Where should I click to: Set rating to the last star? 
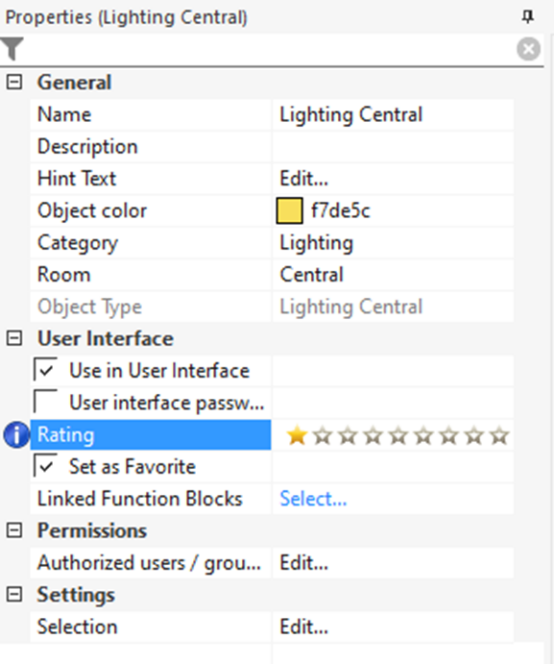(500, 436)
